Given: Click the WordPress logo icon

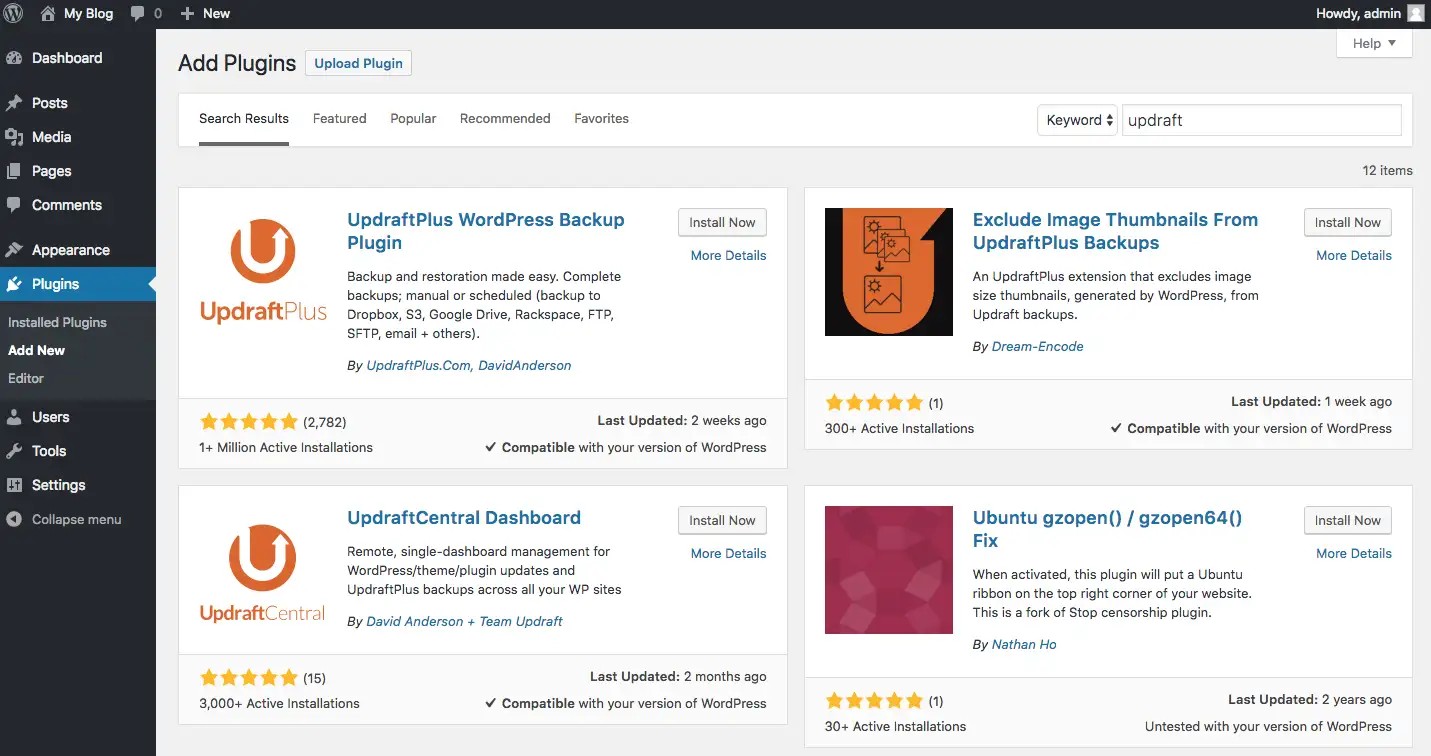Looking at the screenshot, I should point(14,14).
